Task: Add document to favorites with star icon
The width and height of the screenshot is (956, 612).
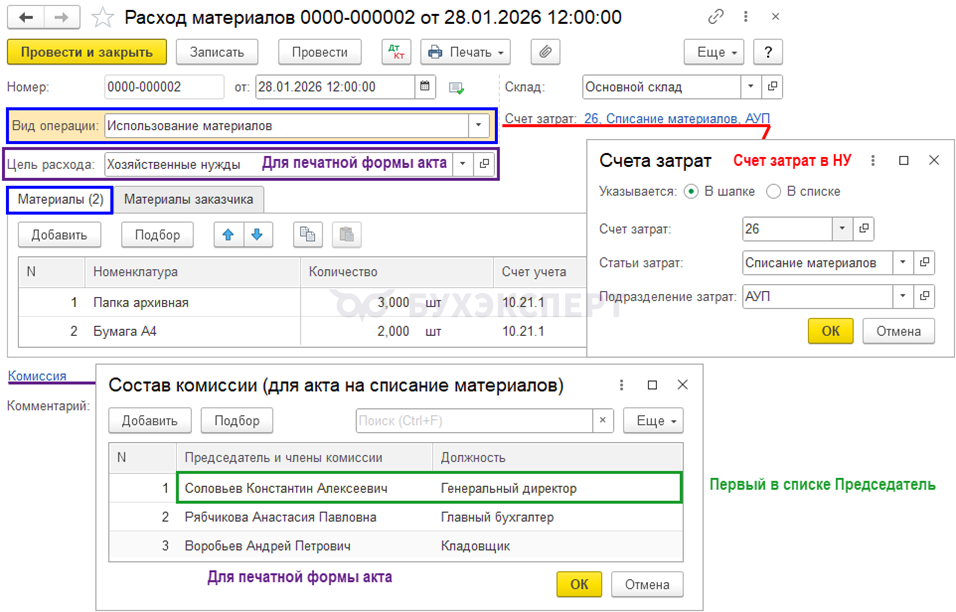Action: point(102,18)
